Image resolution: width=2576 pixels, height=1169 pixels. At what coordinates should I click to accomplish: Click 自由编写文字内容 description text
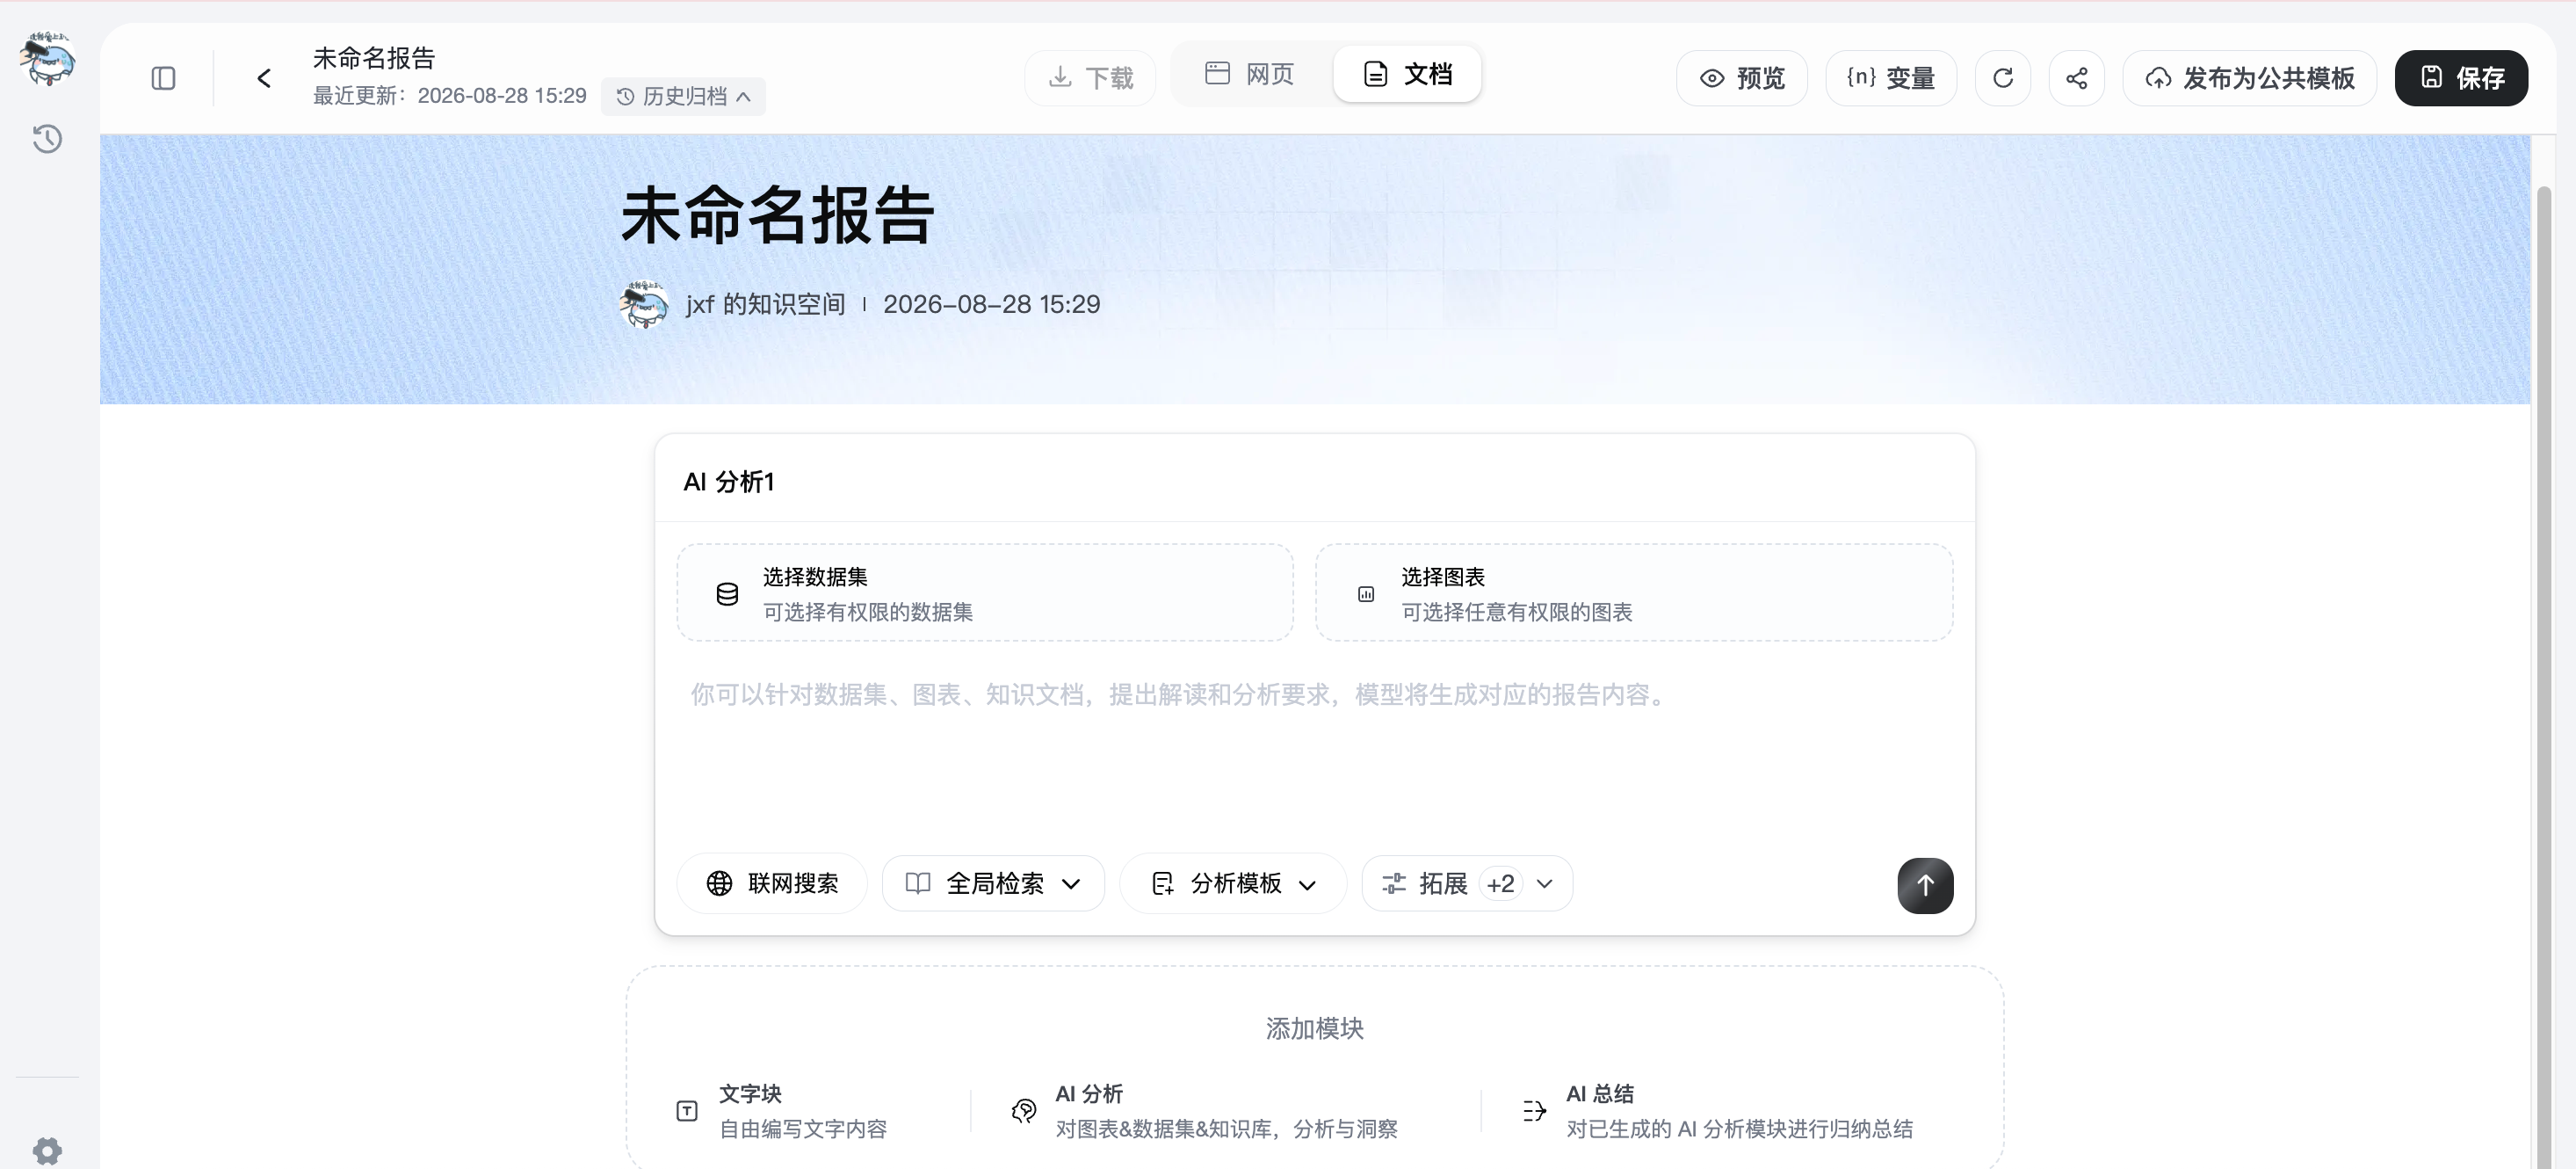(803, 1129)
